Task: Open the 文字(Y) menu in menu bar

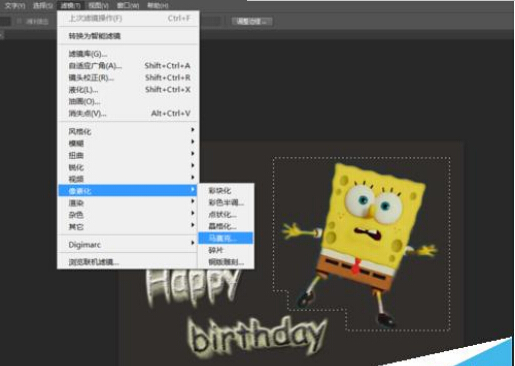Action: click(14, 5)
